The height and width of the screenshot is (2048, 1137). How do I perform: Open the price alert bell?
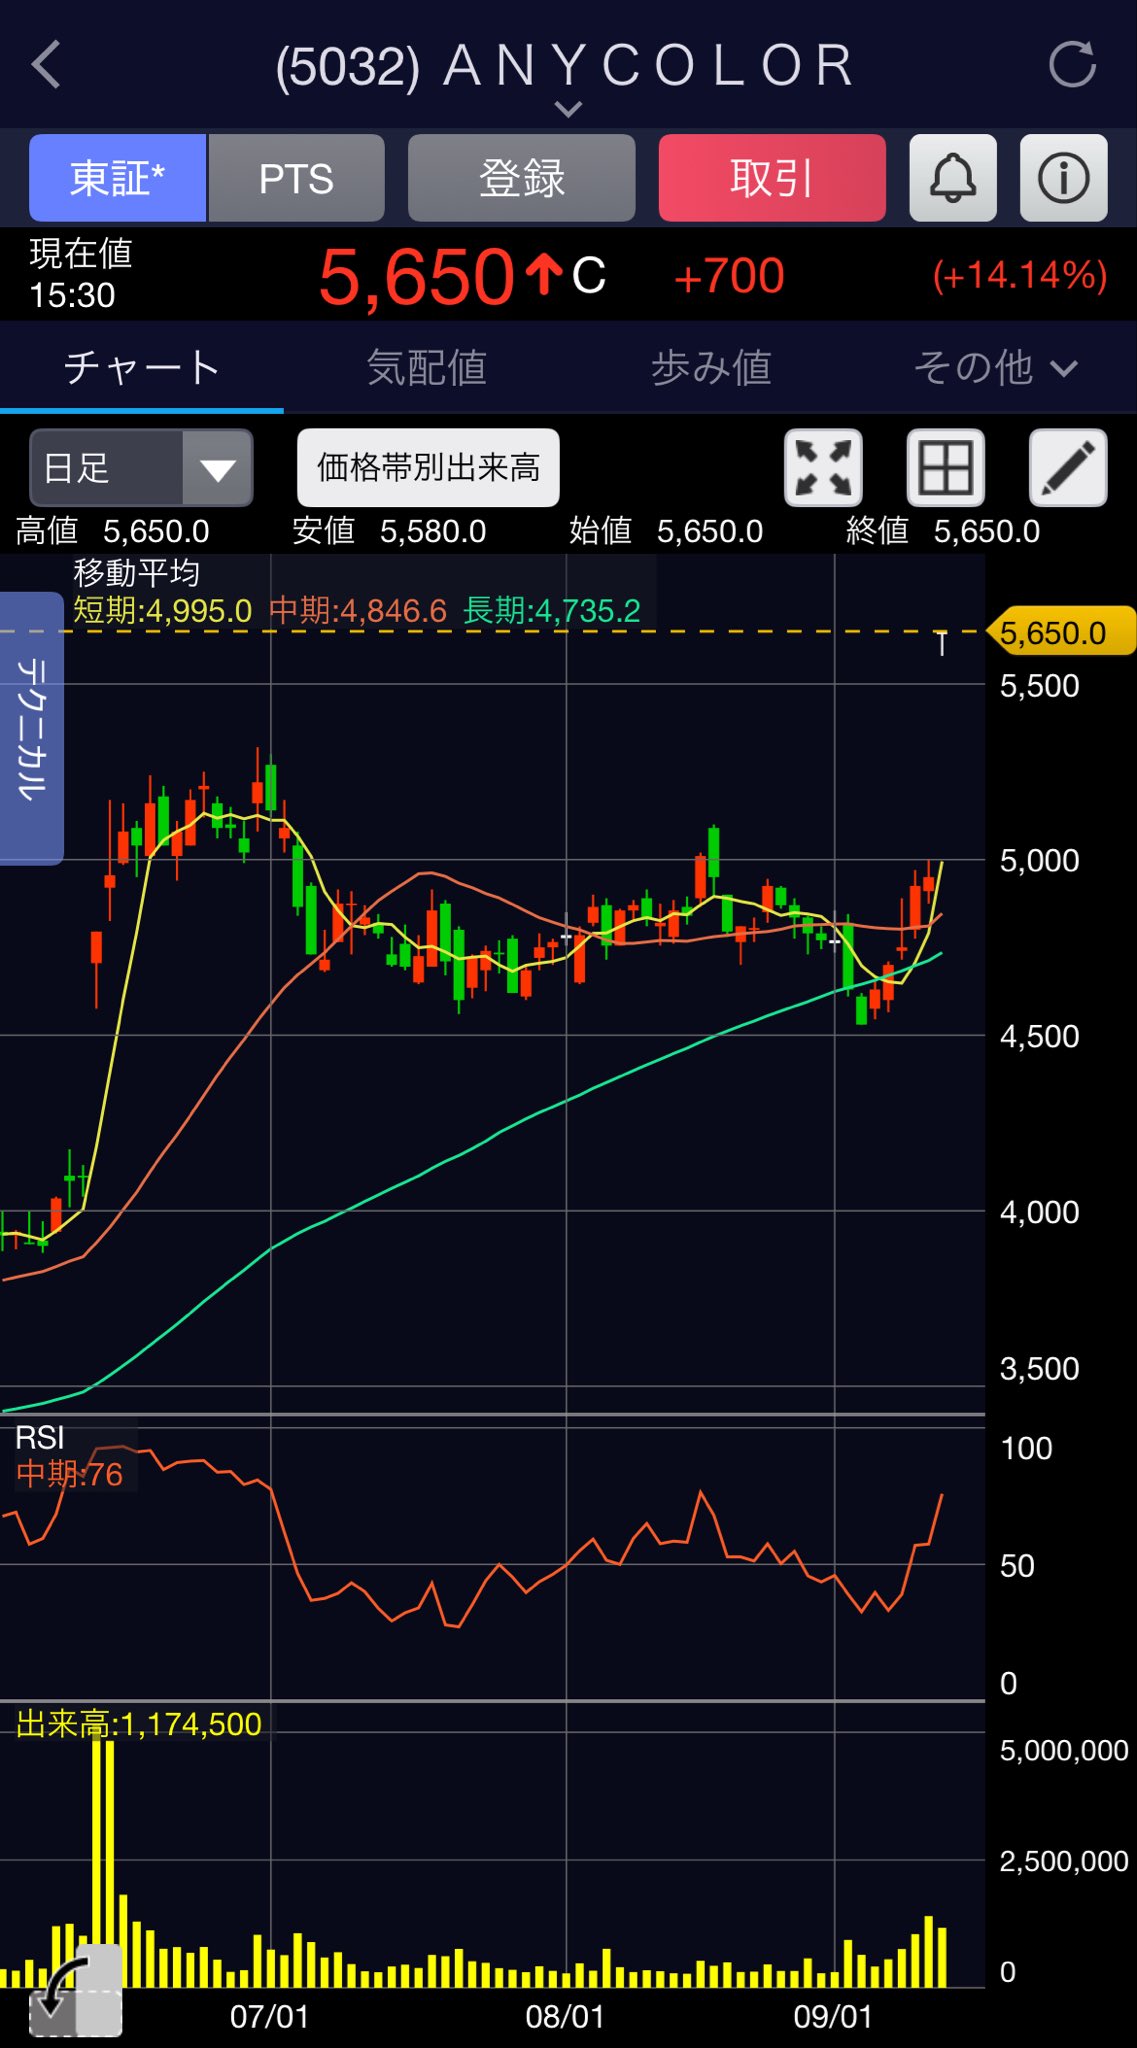(x=953, y=178)
